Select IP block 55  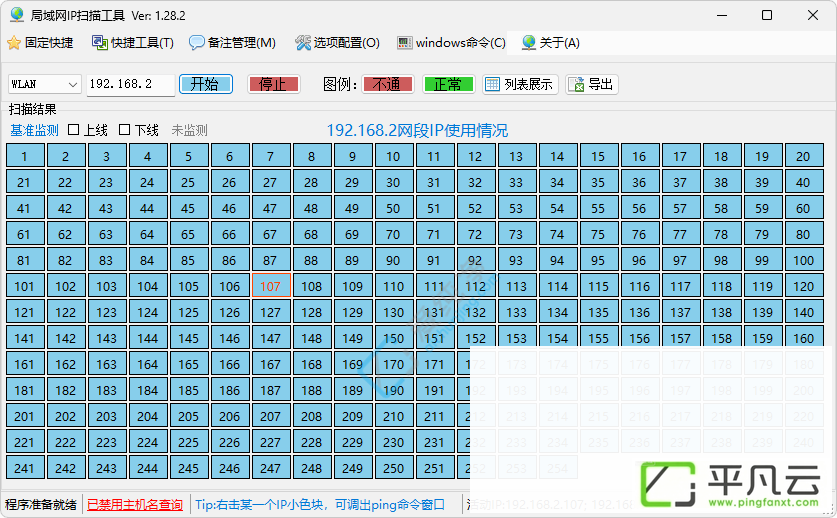click(x=598, y=208)
